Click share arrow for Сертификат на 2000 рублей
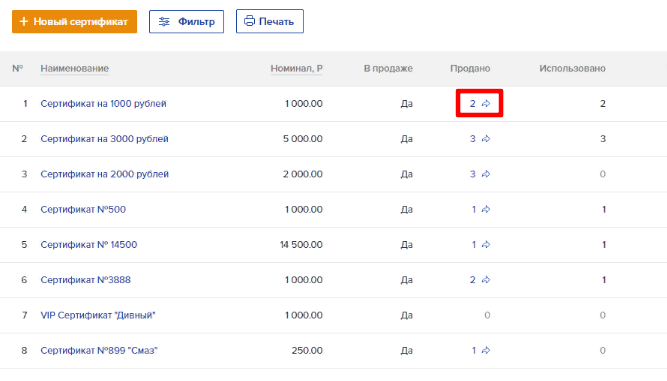 486,174
